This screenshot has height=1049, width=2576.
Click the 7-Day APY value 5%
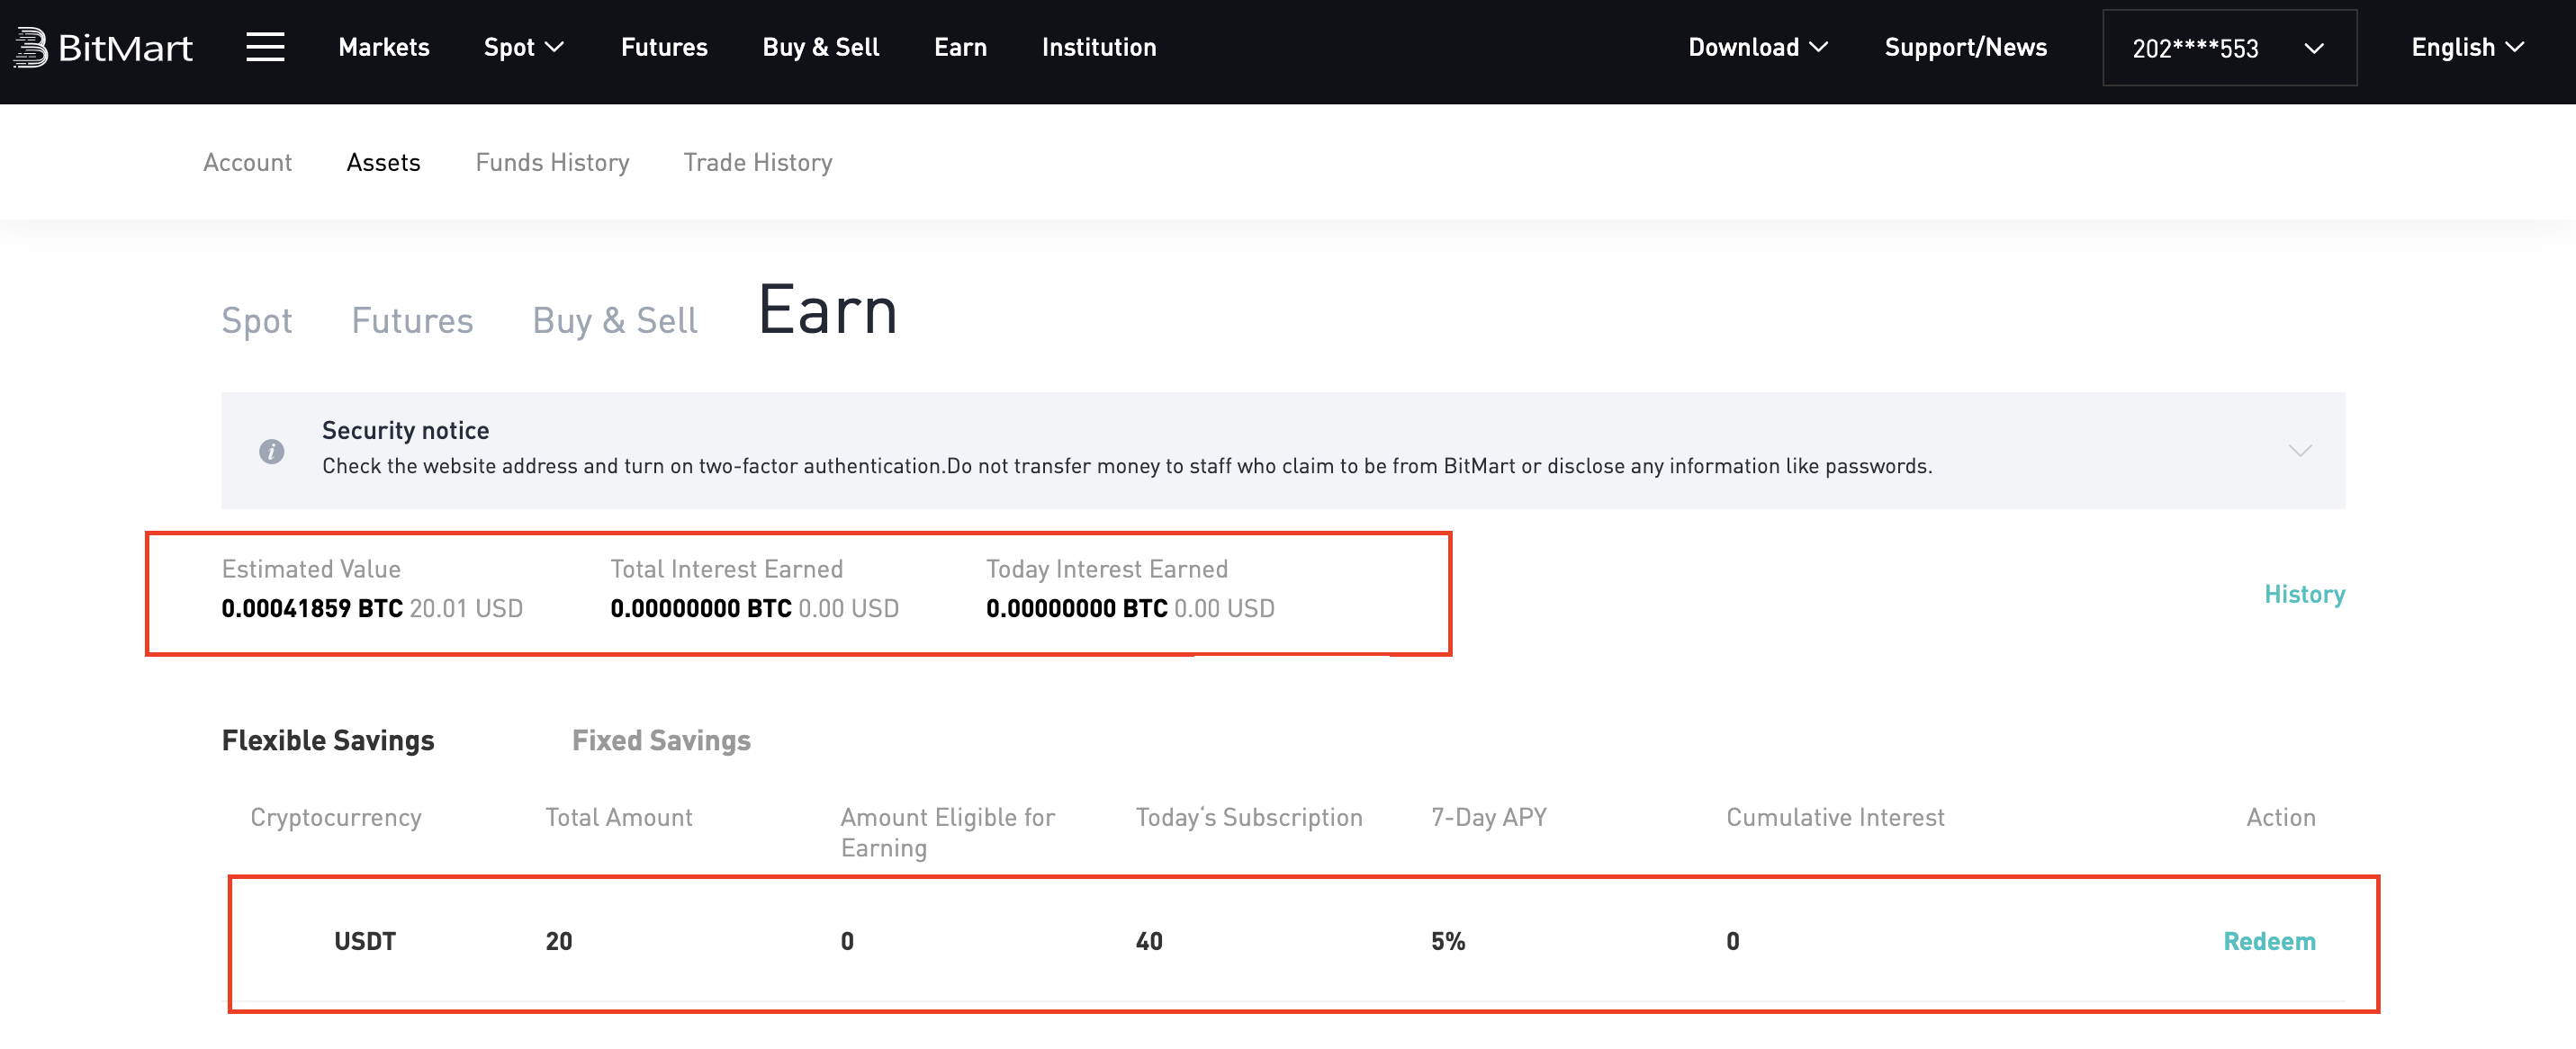pyautogui.click(x=1448, y=941)
